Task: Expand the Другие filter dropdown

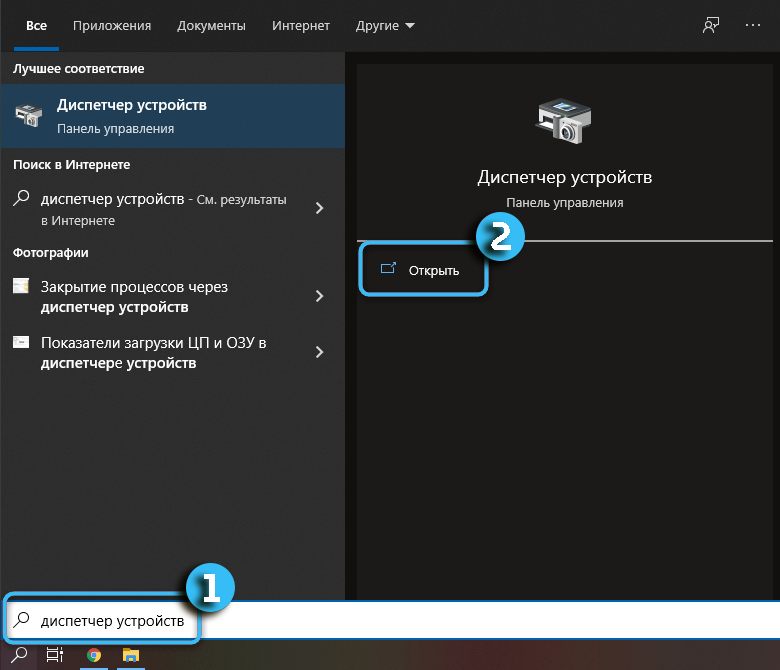Action: 386,25
